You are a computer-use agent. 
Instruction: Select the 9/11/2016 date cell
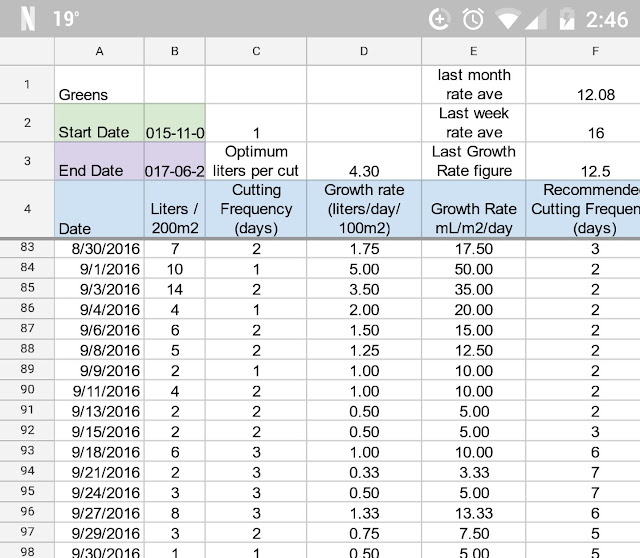[x=99, y=391]
